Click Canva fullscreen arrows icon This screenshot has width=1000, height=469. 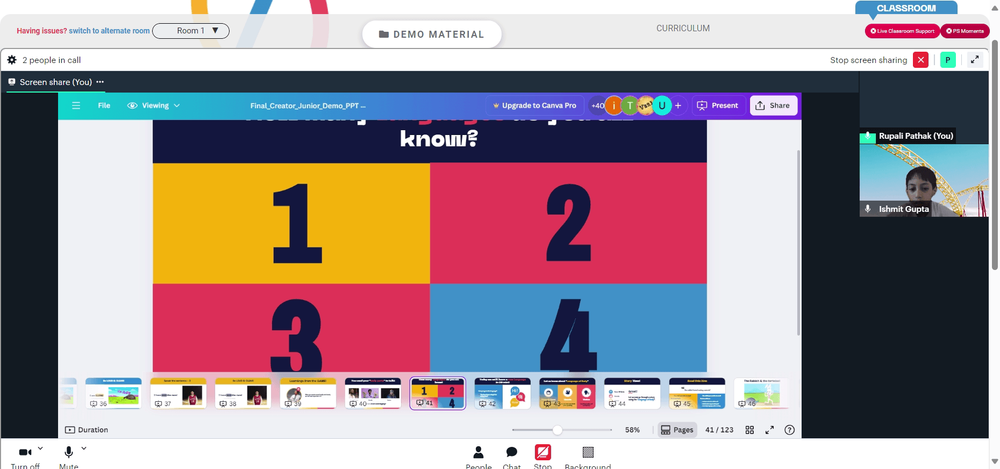770,430
